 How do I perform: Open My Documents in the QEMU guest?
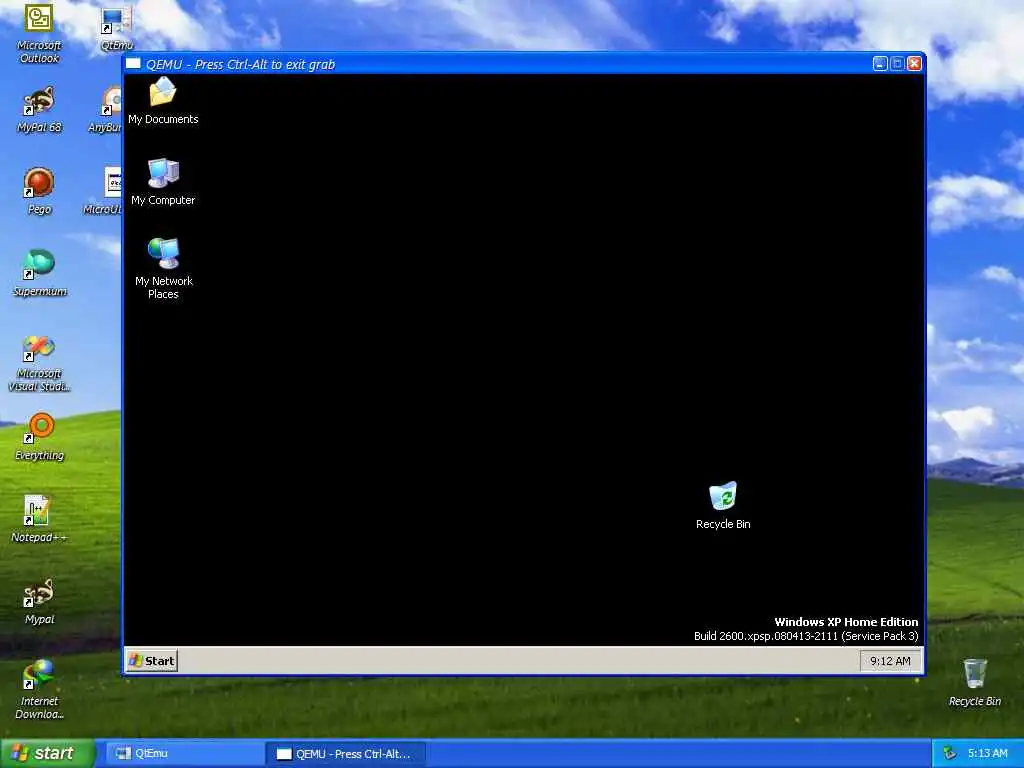(163, 100)
